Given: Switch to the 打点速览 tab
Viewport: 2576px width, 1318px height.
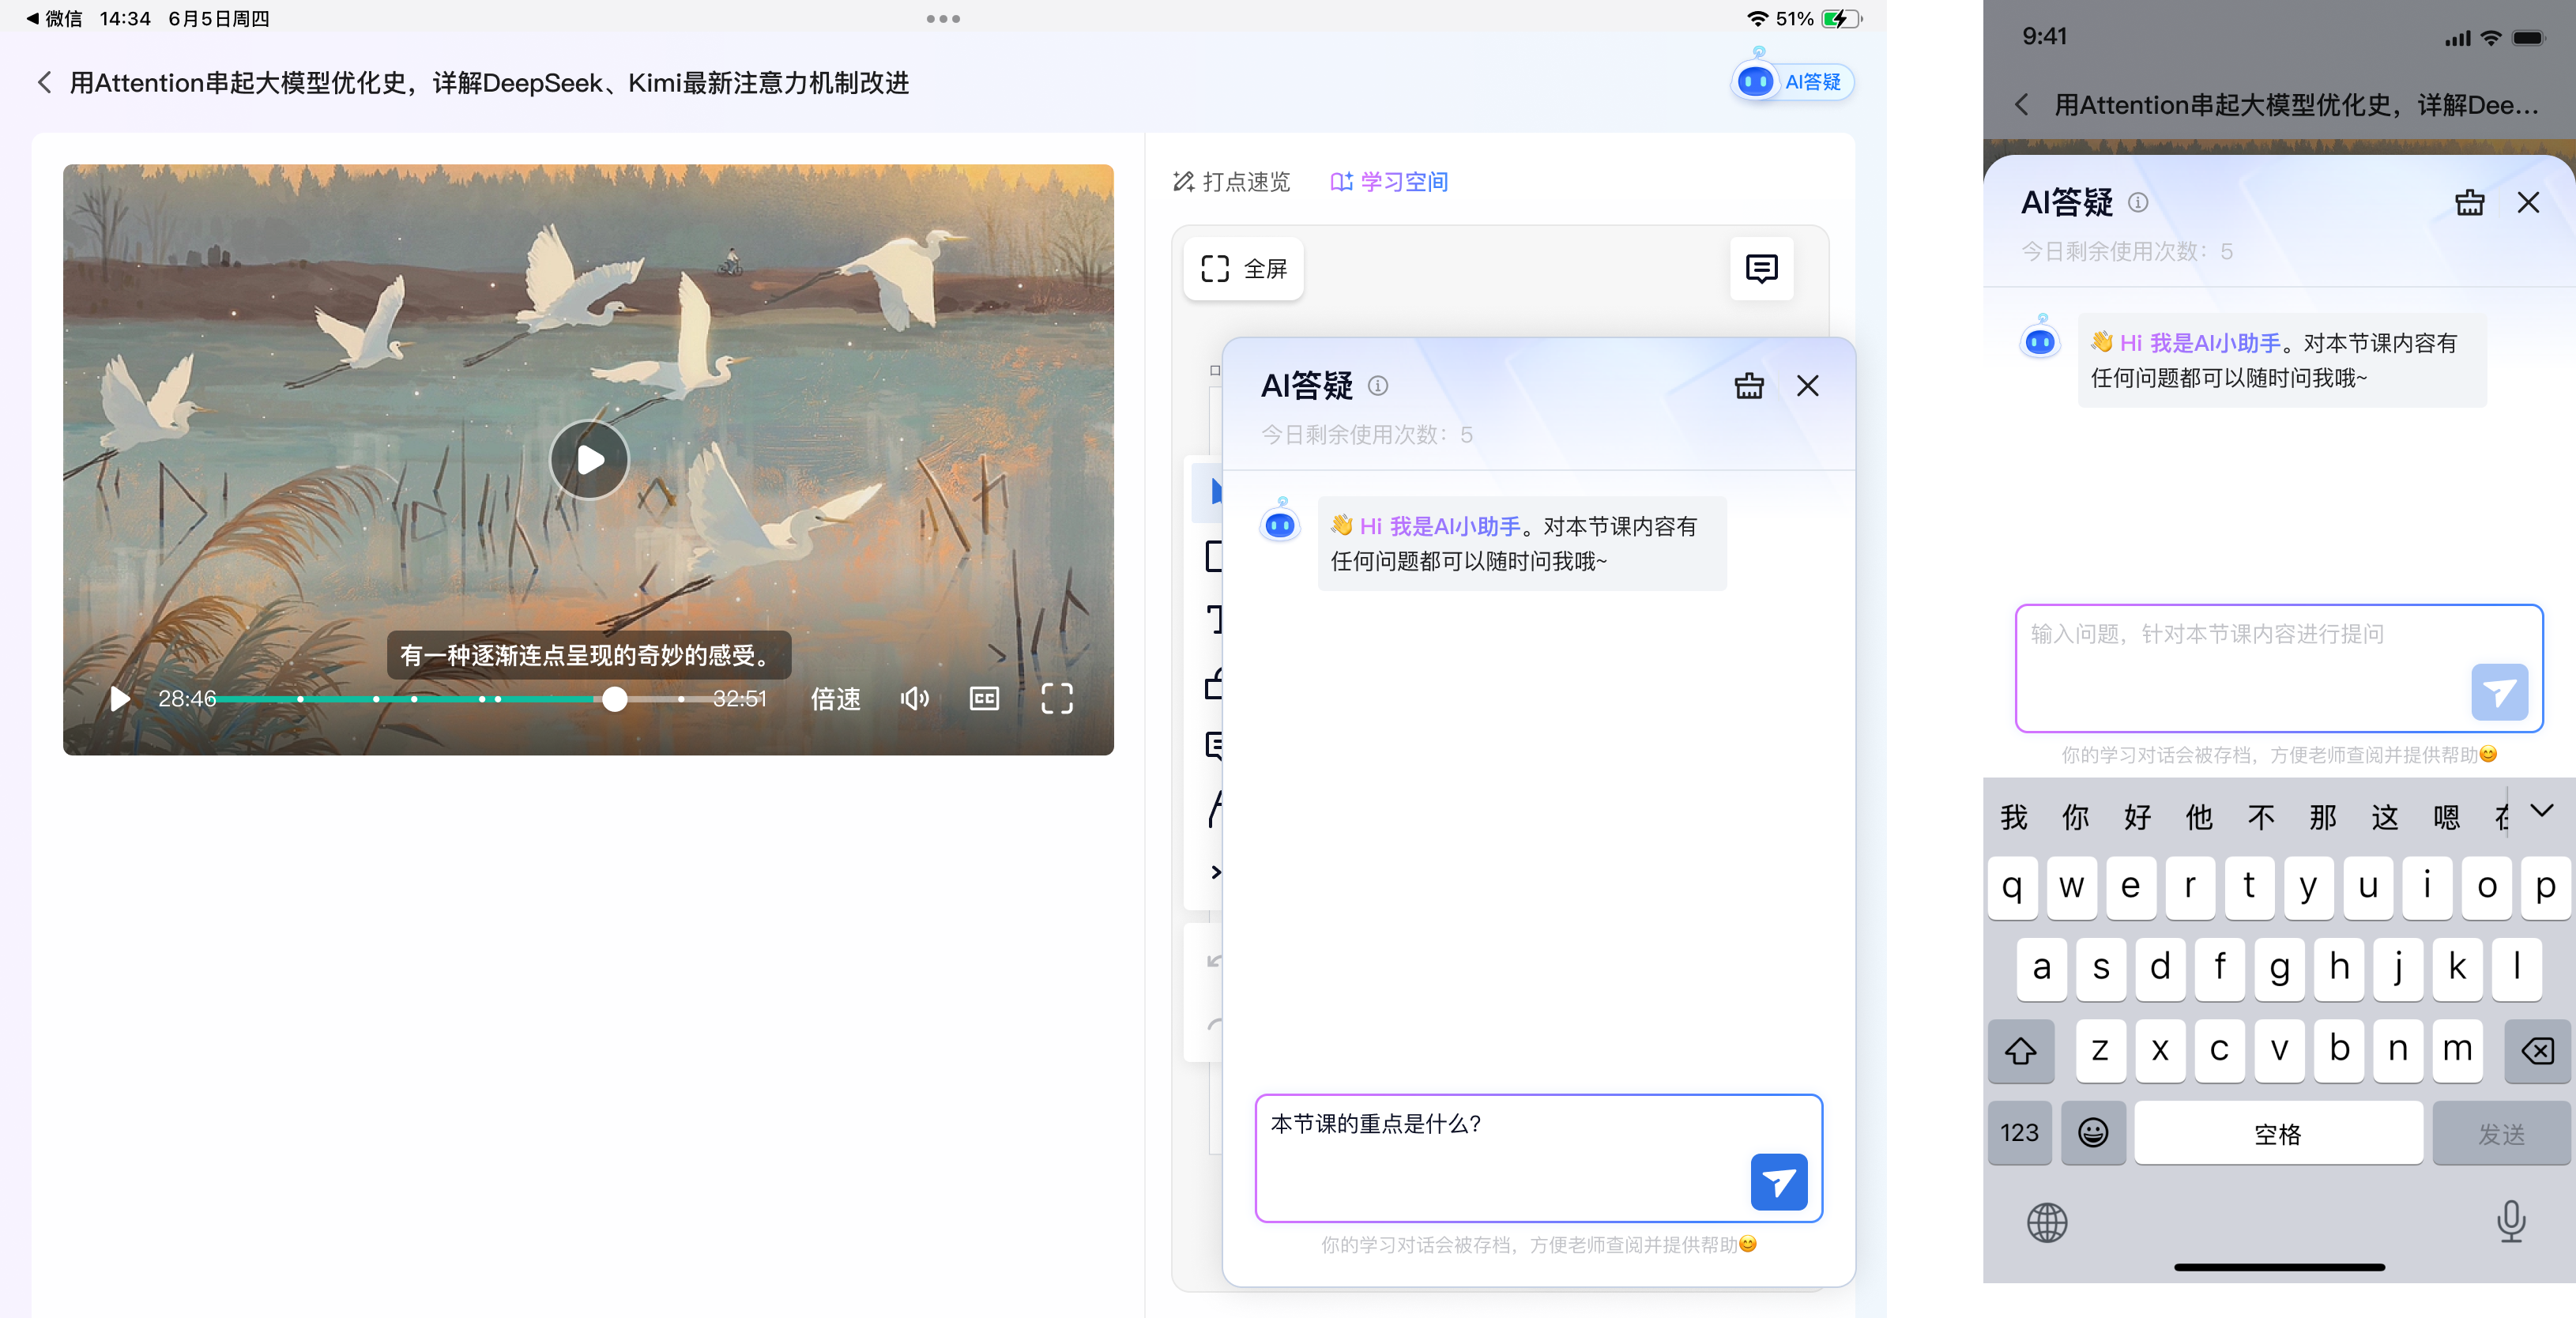Looking at the screenshot, I should [1232, 182].
